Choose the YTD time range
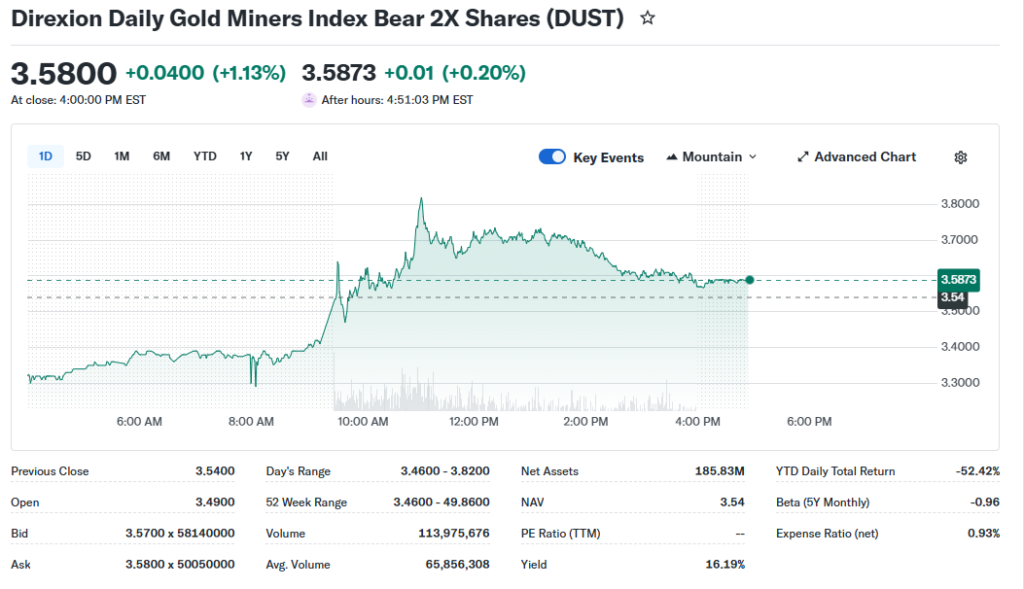Screen dimensions: 1024x589 coord(205,156)
